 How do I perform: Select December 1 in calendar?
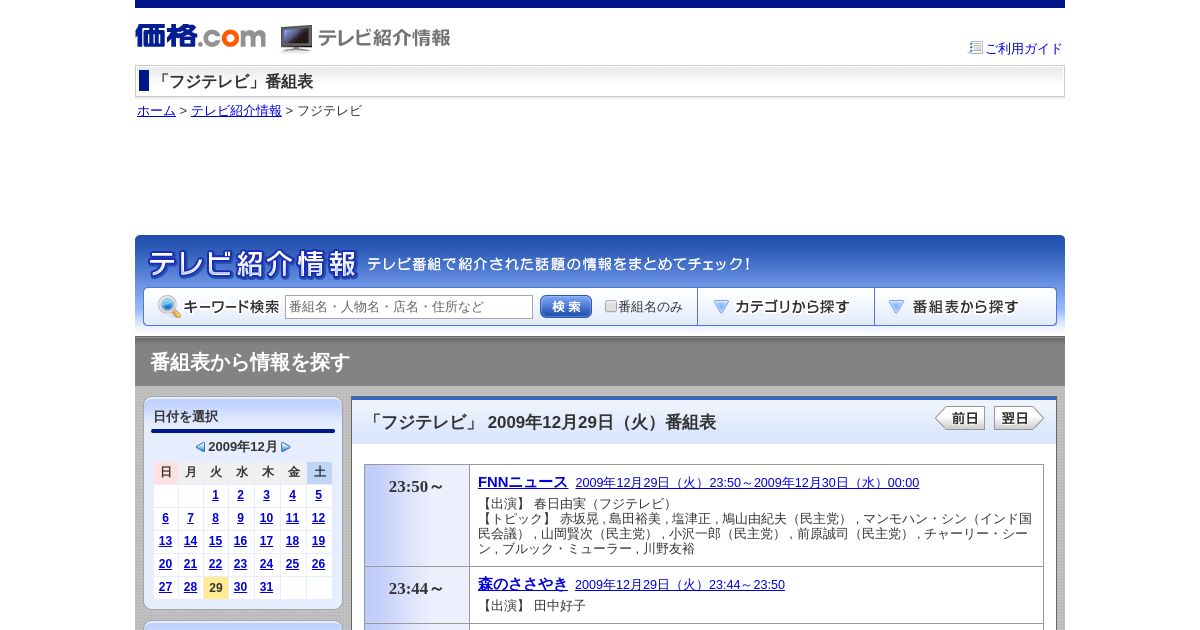point(215,495)
